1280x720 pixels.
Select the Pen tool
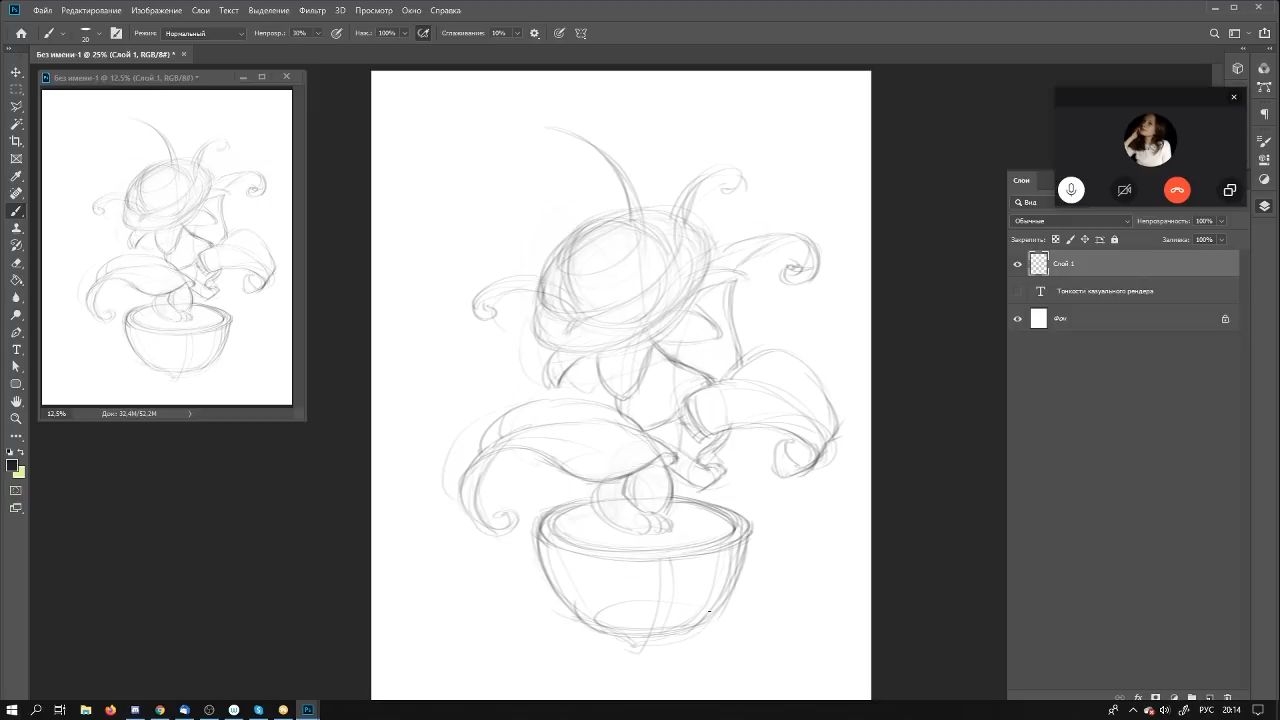[x=16, y=332]
